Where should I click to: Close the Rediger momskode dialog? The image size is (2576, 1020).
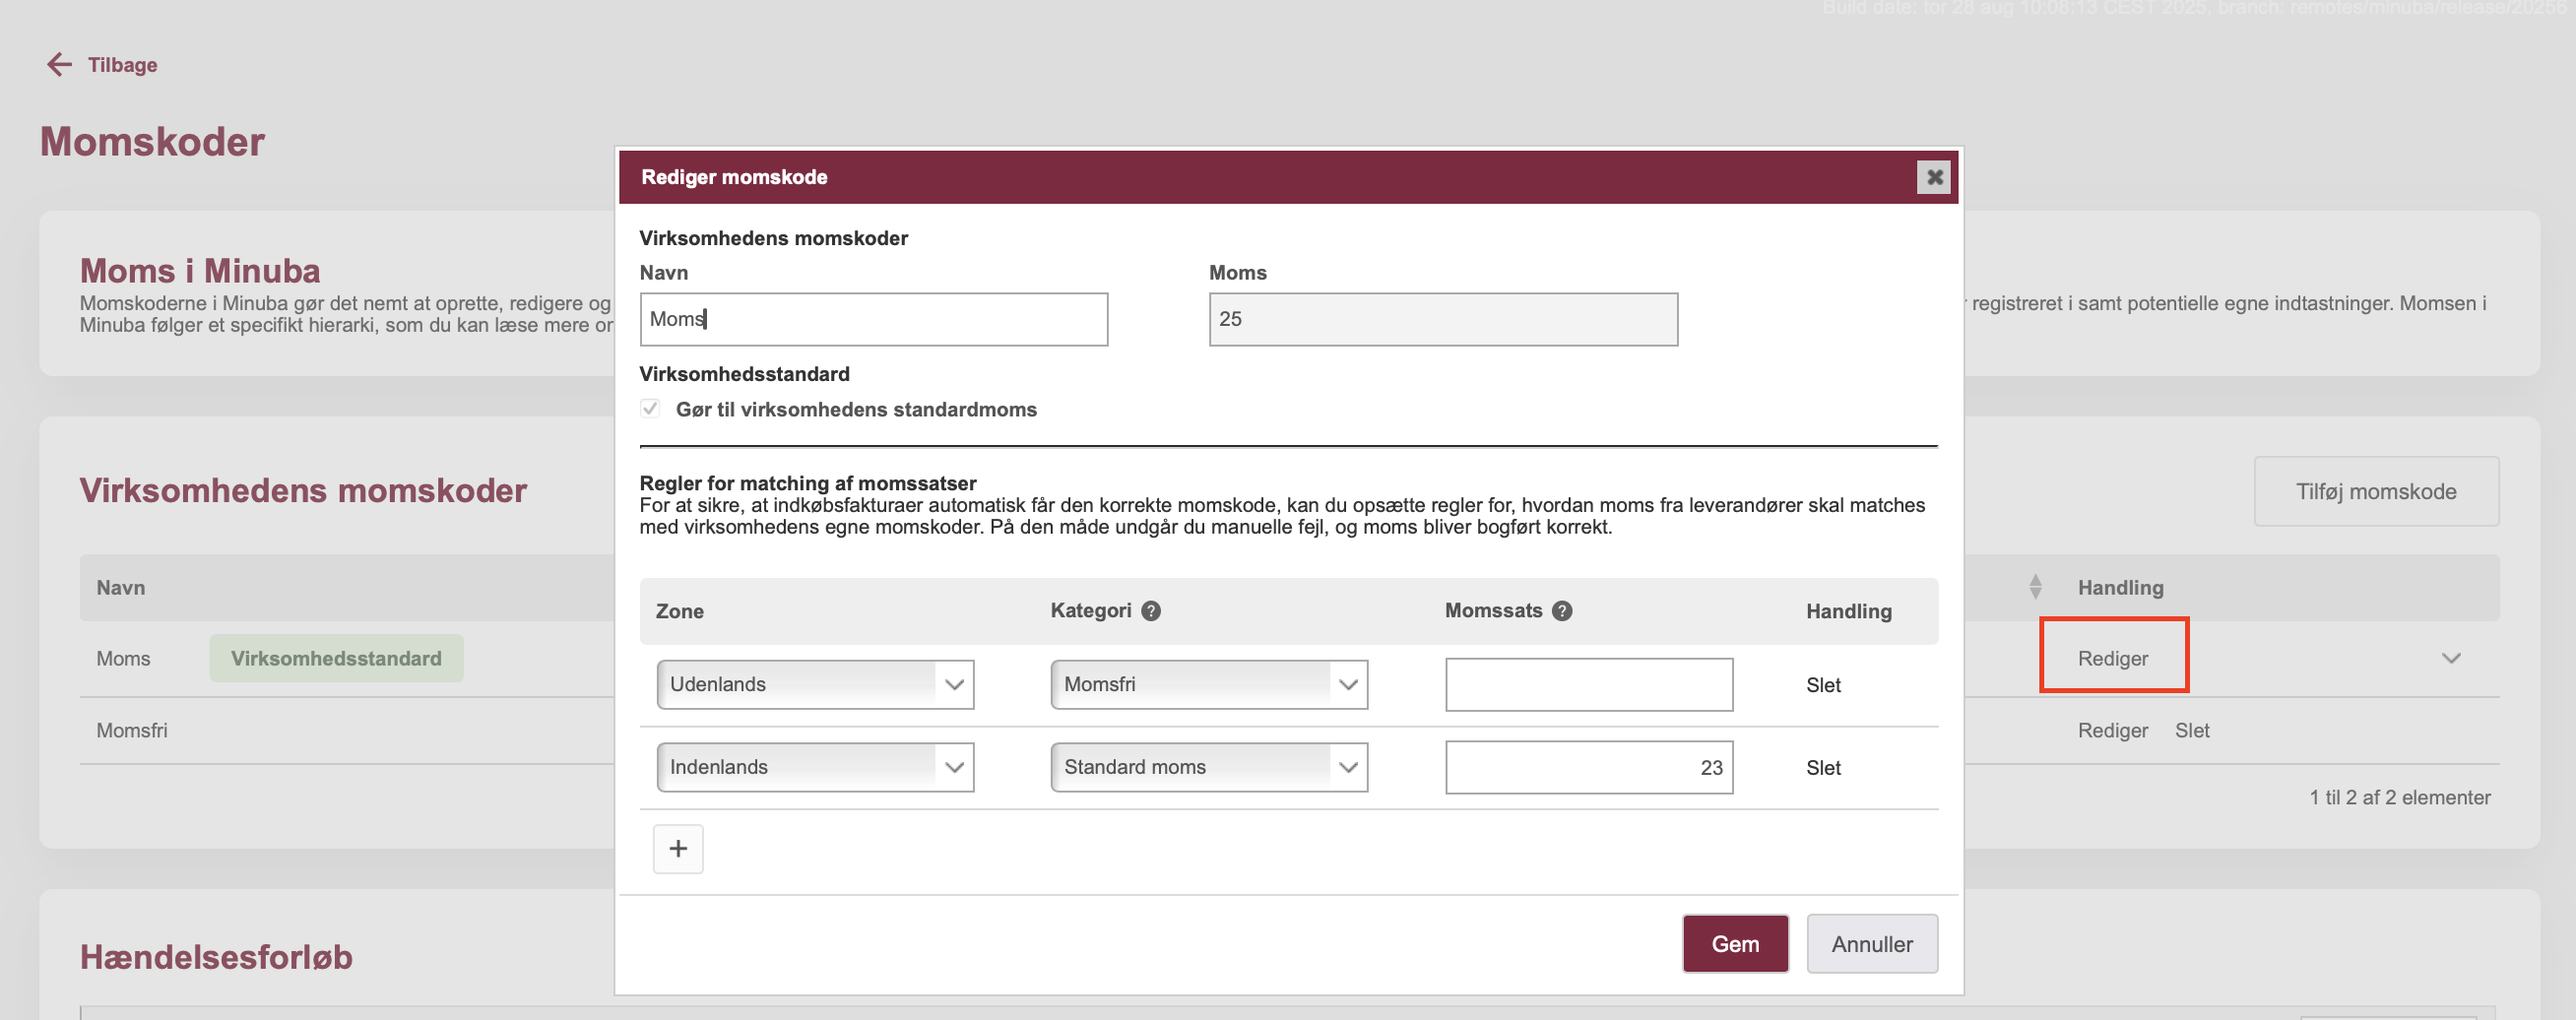pyautogui.click(x=1934, y=177)
